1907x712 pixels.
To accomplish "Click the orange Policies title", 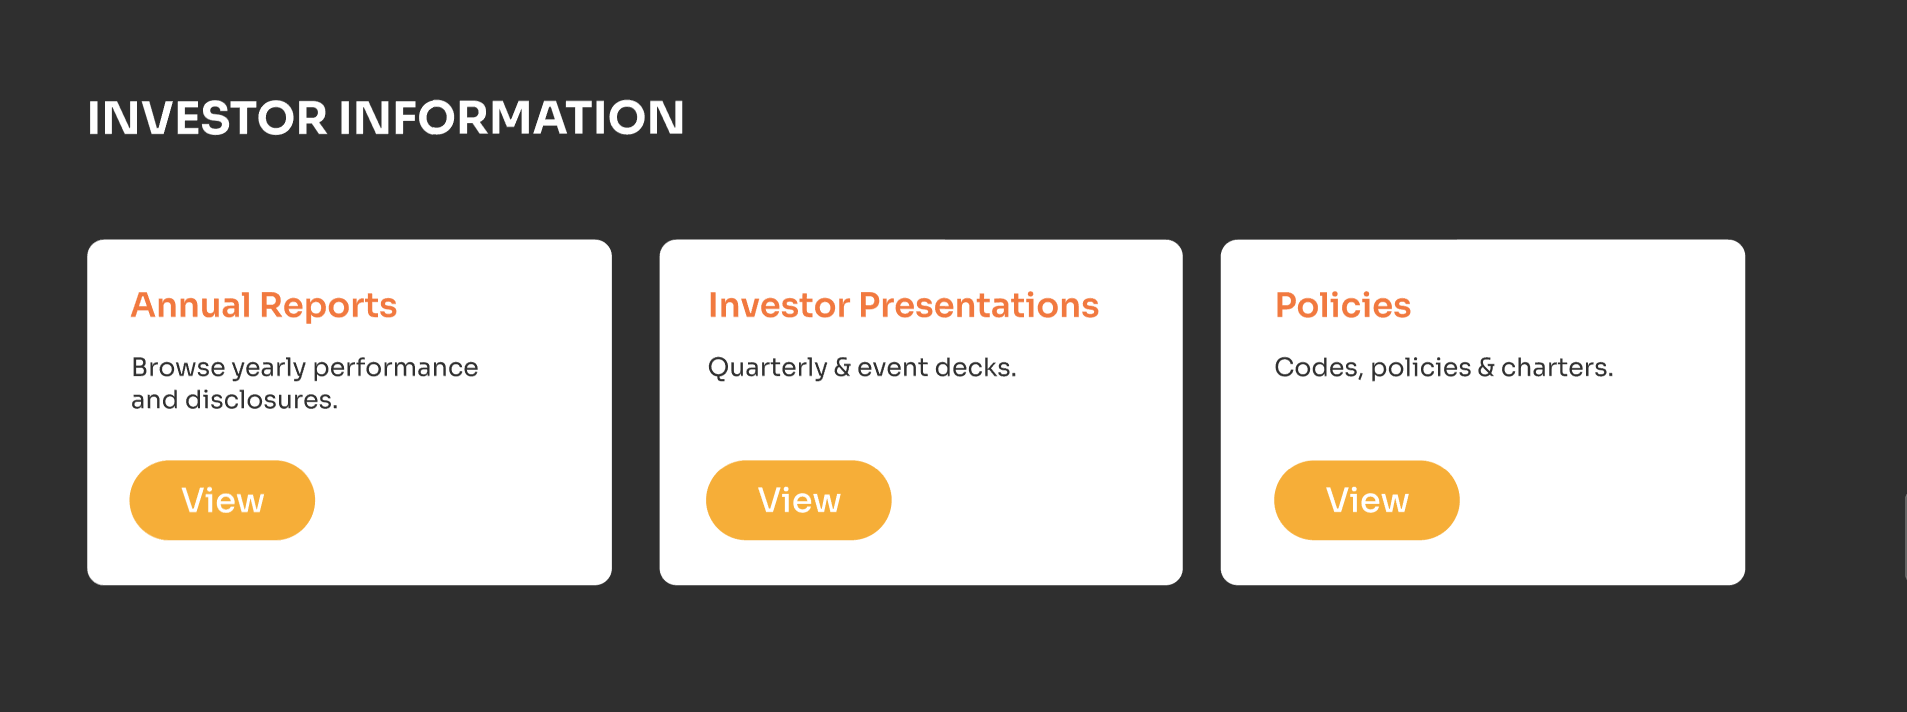I will click(x=1342, y=305).
